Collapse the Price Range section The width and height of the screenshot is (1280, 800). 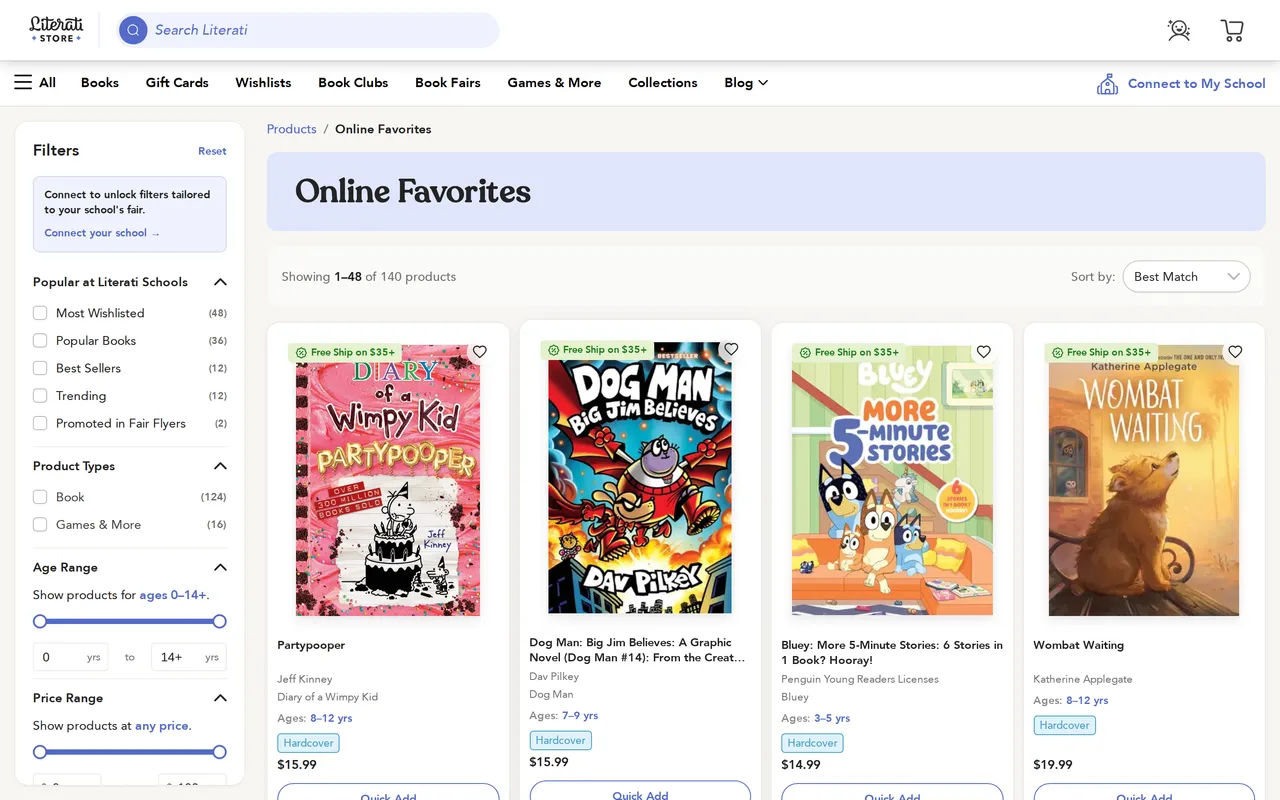(220, 698)
